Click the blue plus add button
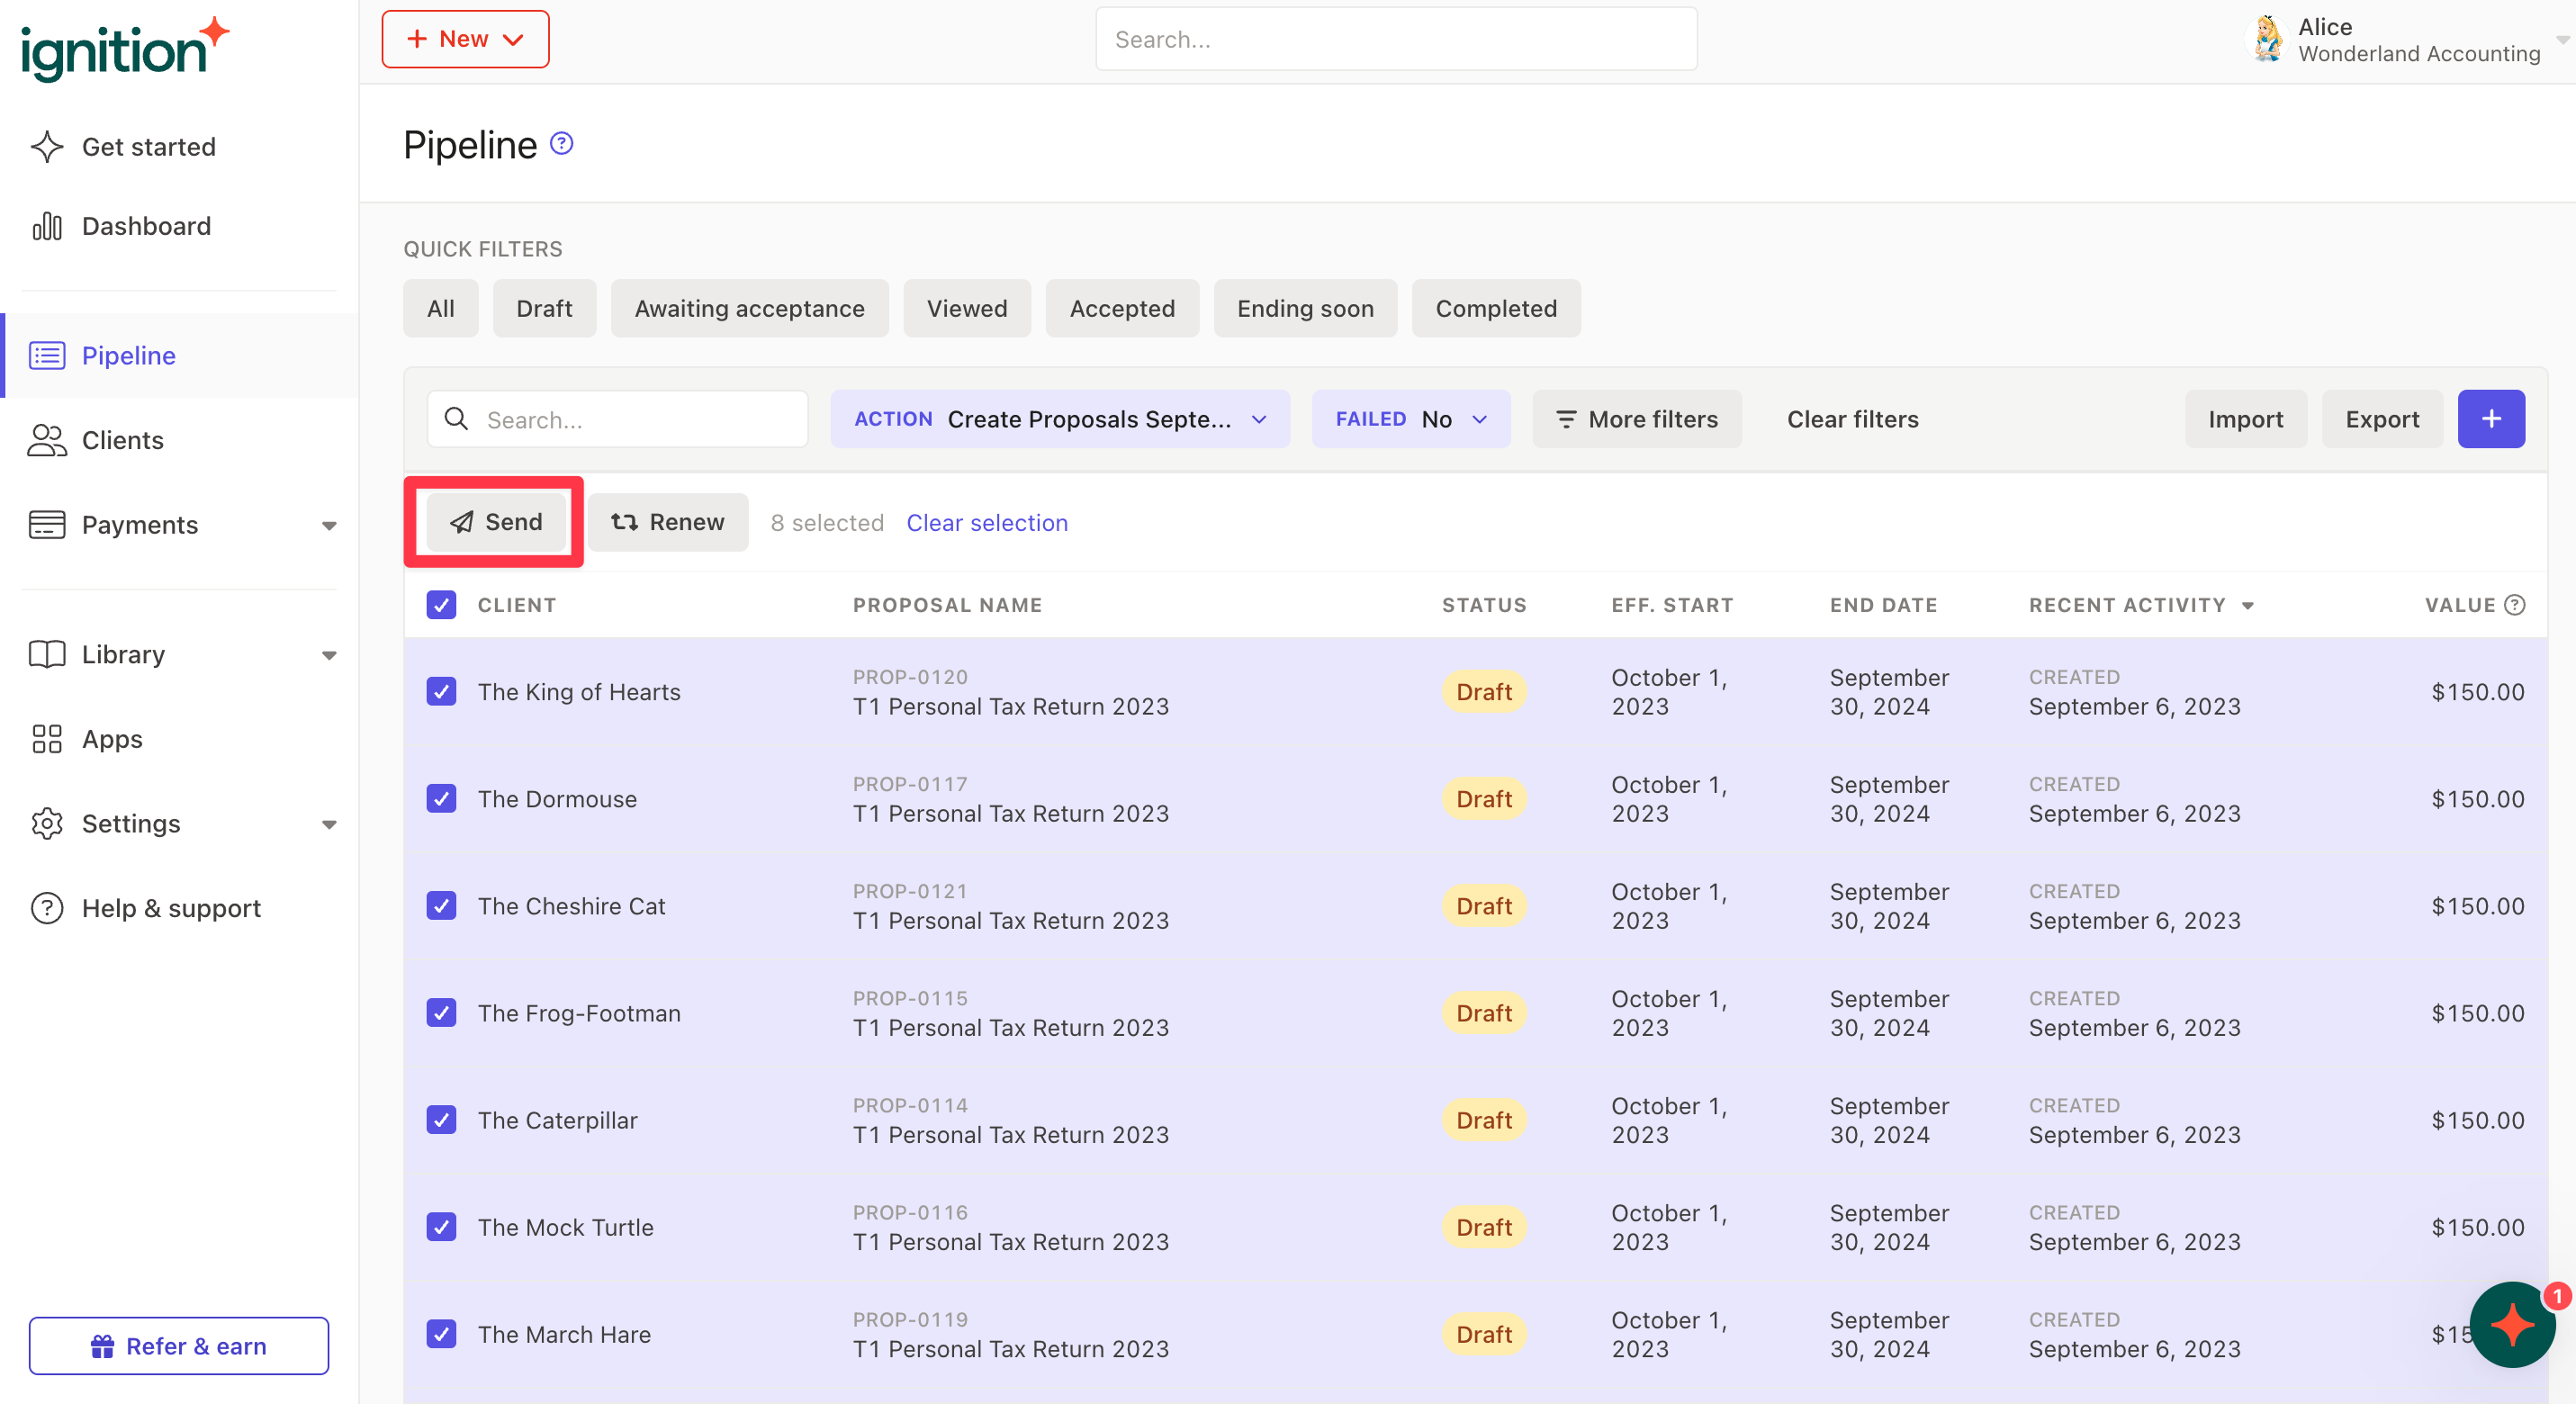The image size is (2576, 1404). 2491,419
